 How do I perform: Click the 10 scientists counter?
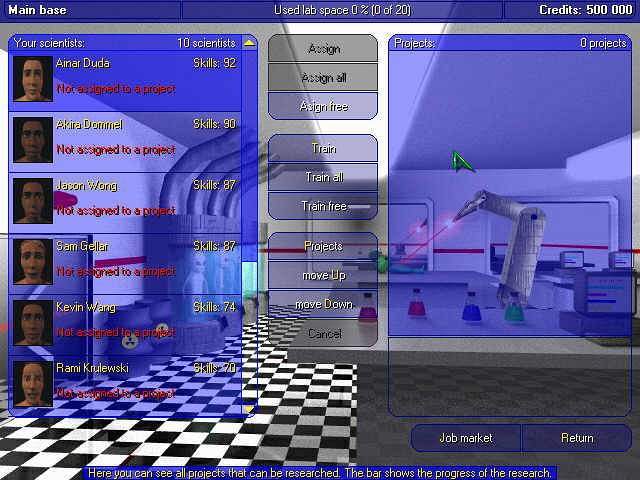[207, 43]
